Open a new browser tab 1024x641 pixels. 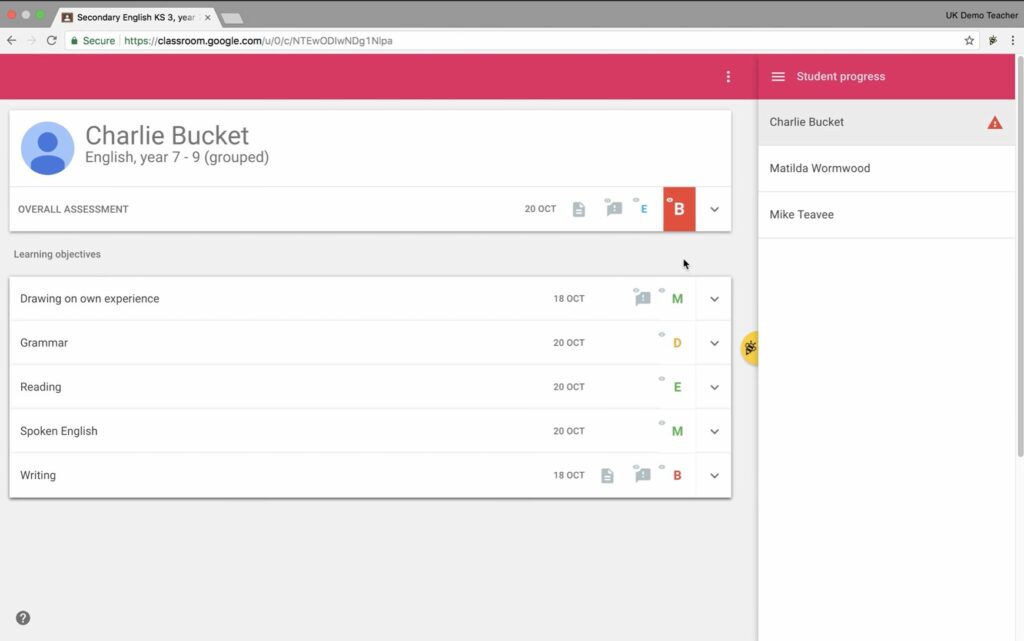pyautogui.click(x=232, y=18)
